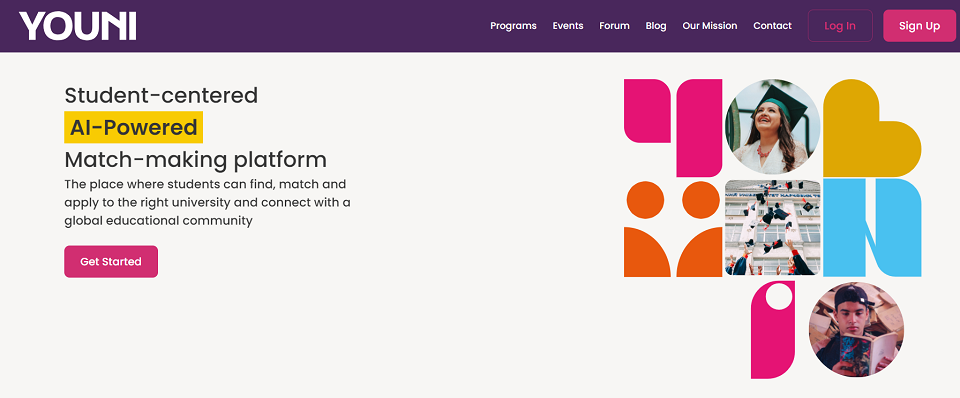Click the AI-Powered highlighted text

pyautogui.click(x=133, y=127)
